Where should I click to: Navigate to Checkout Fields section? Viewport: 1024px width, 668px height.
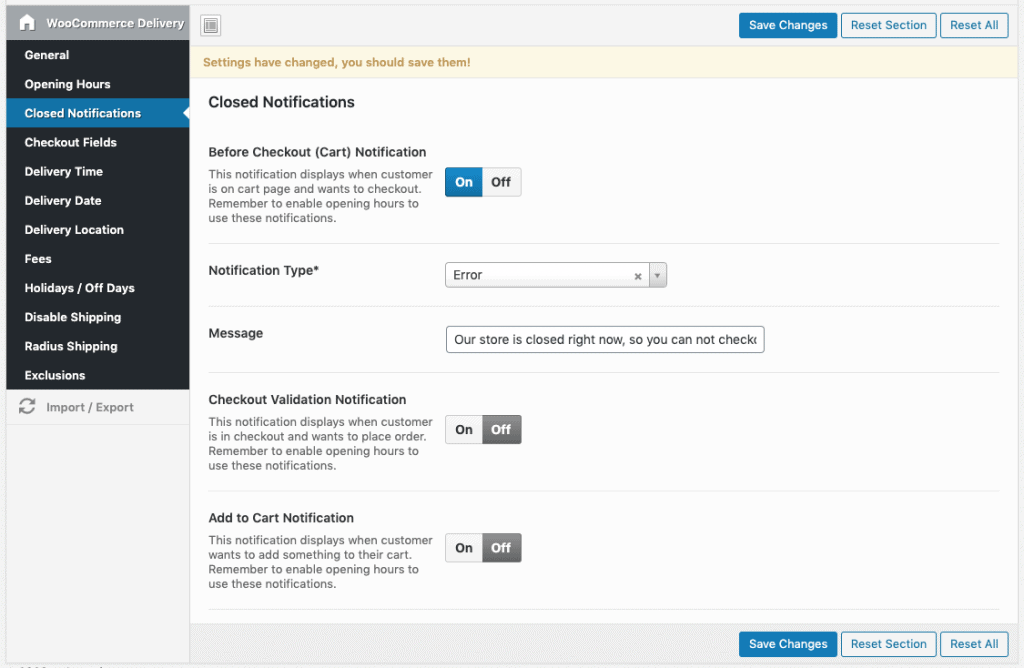tap(70, 142)
